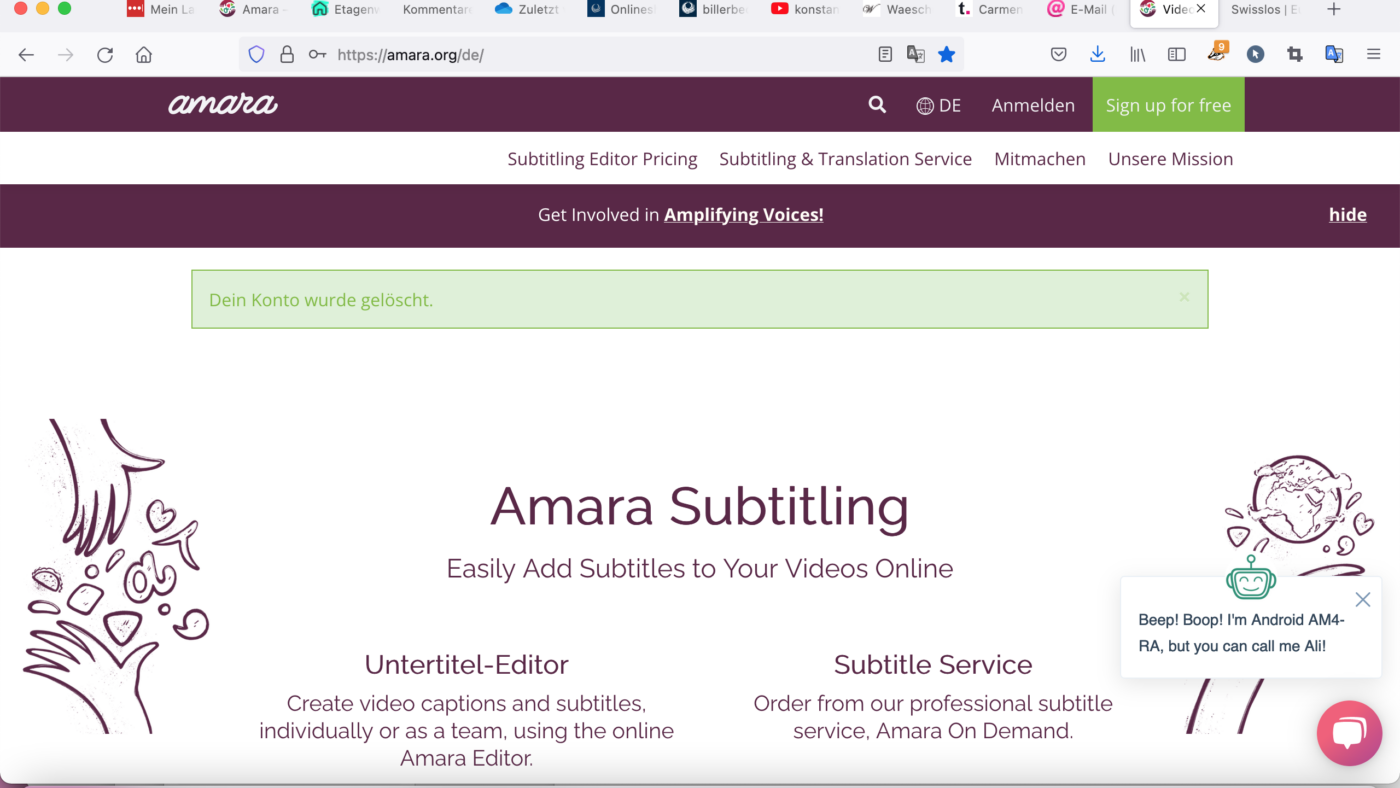Click Sign up for free button
This screenshot has width=1400, height=788.
(x=1168, y=105)
